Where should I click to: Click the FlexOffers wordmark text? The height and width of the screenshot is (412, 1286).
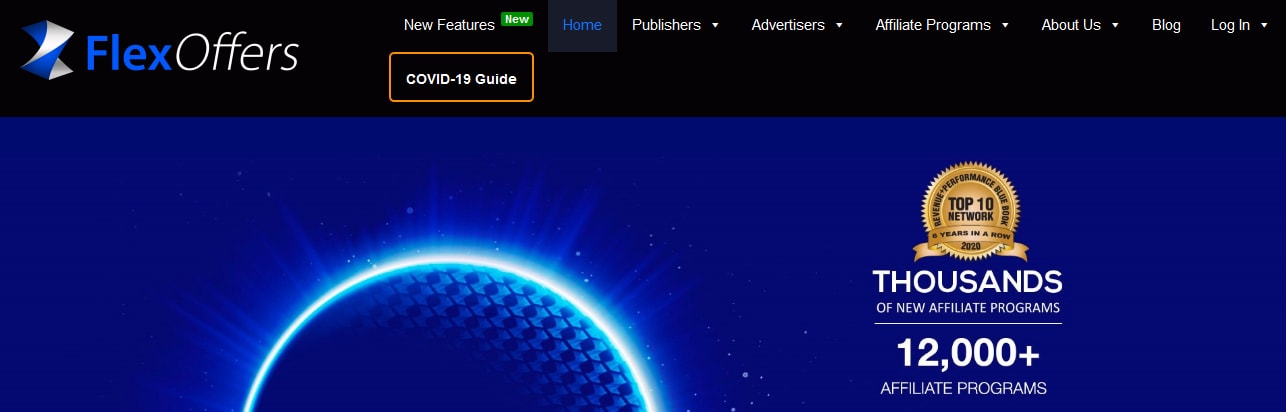tap(192, 53)
